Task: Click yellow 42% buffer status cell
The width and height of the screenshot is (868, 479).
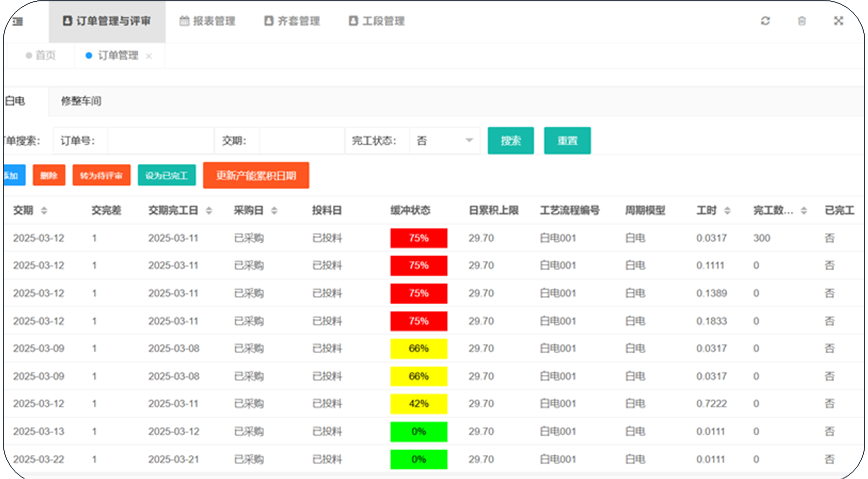Action: [418, 404]
